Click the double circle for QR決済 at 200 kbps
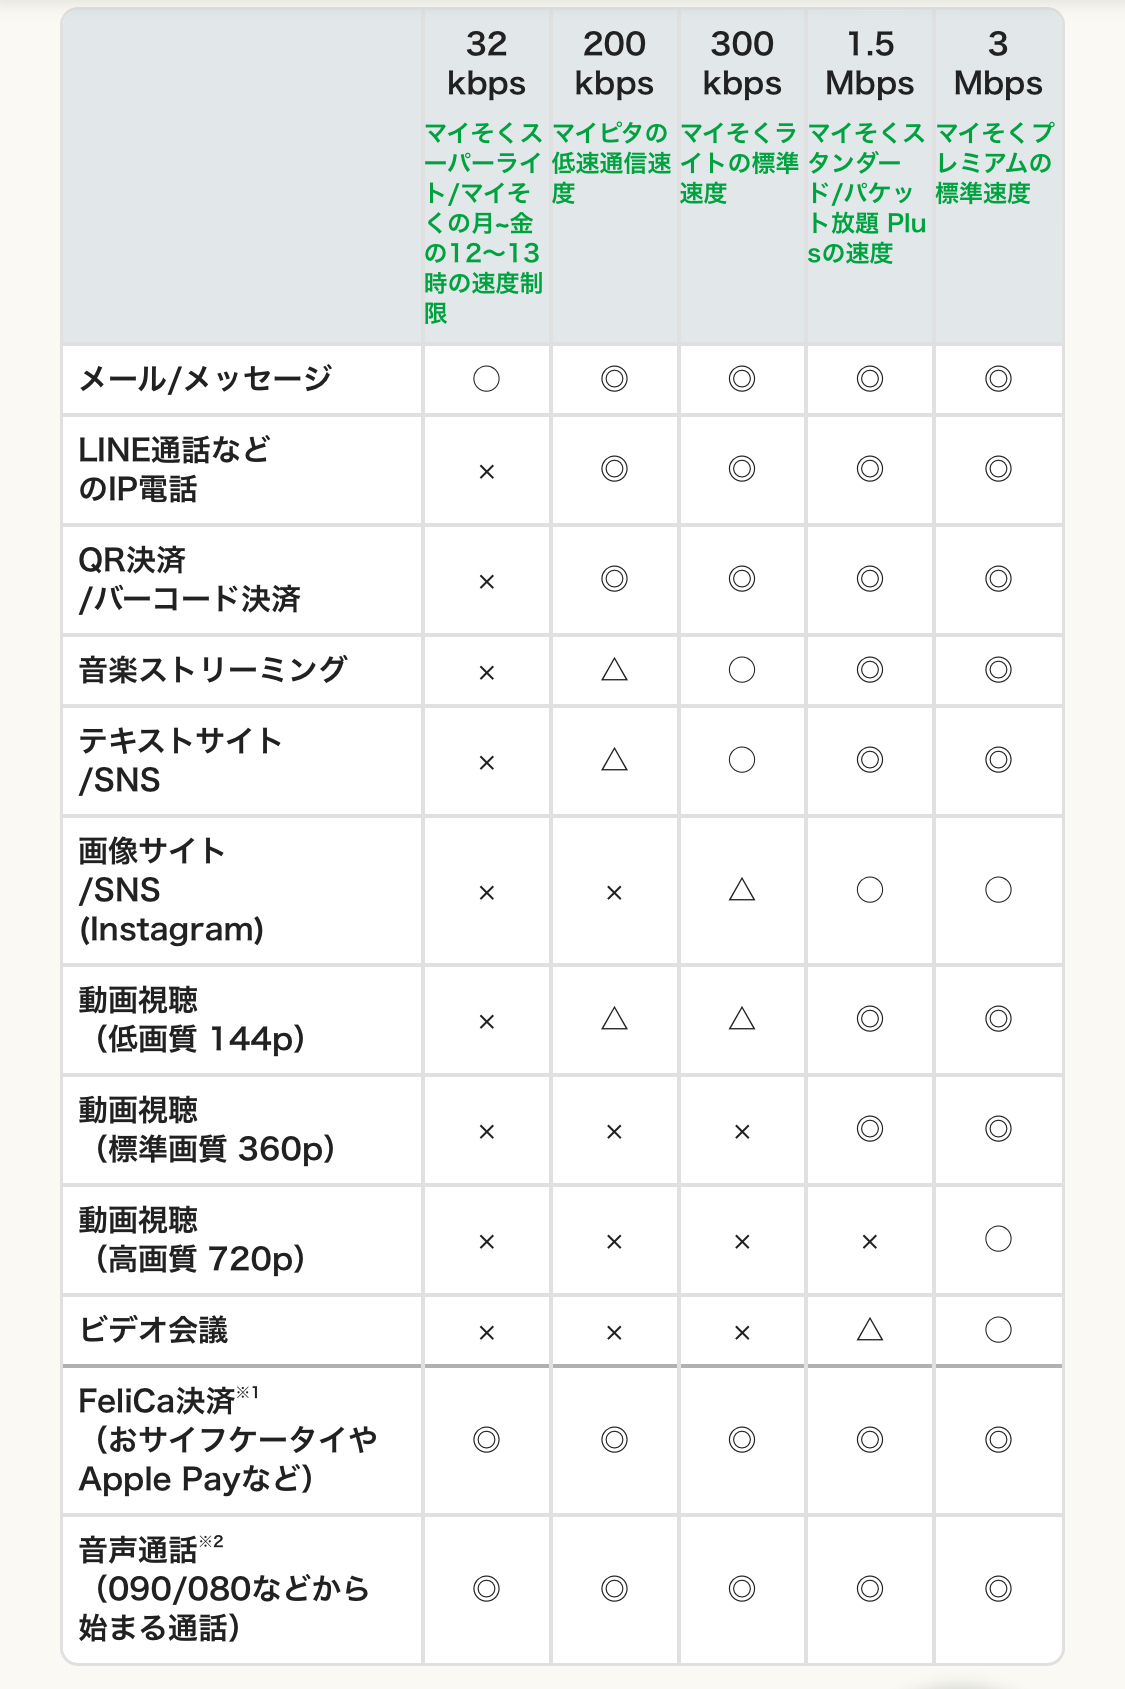1125x1689 pixels. pyautogui.click(x=614, y=579)
